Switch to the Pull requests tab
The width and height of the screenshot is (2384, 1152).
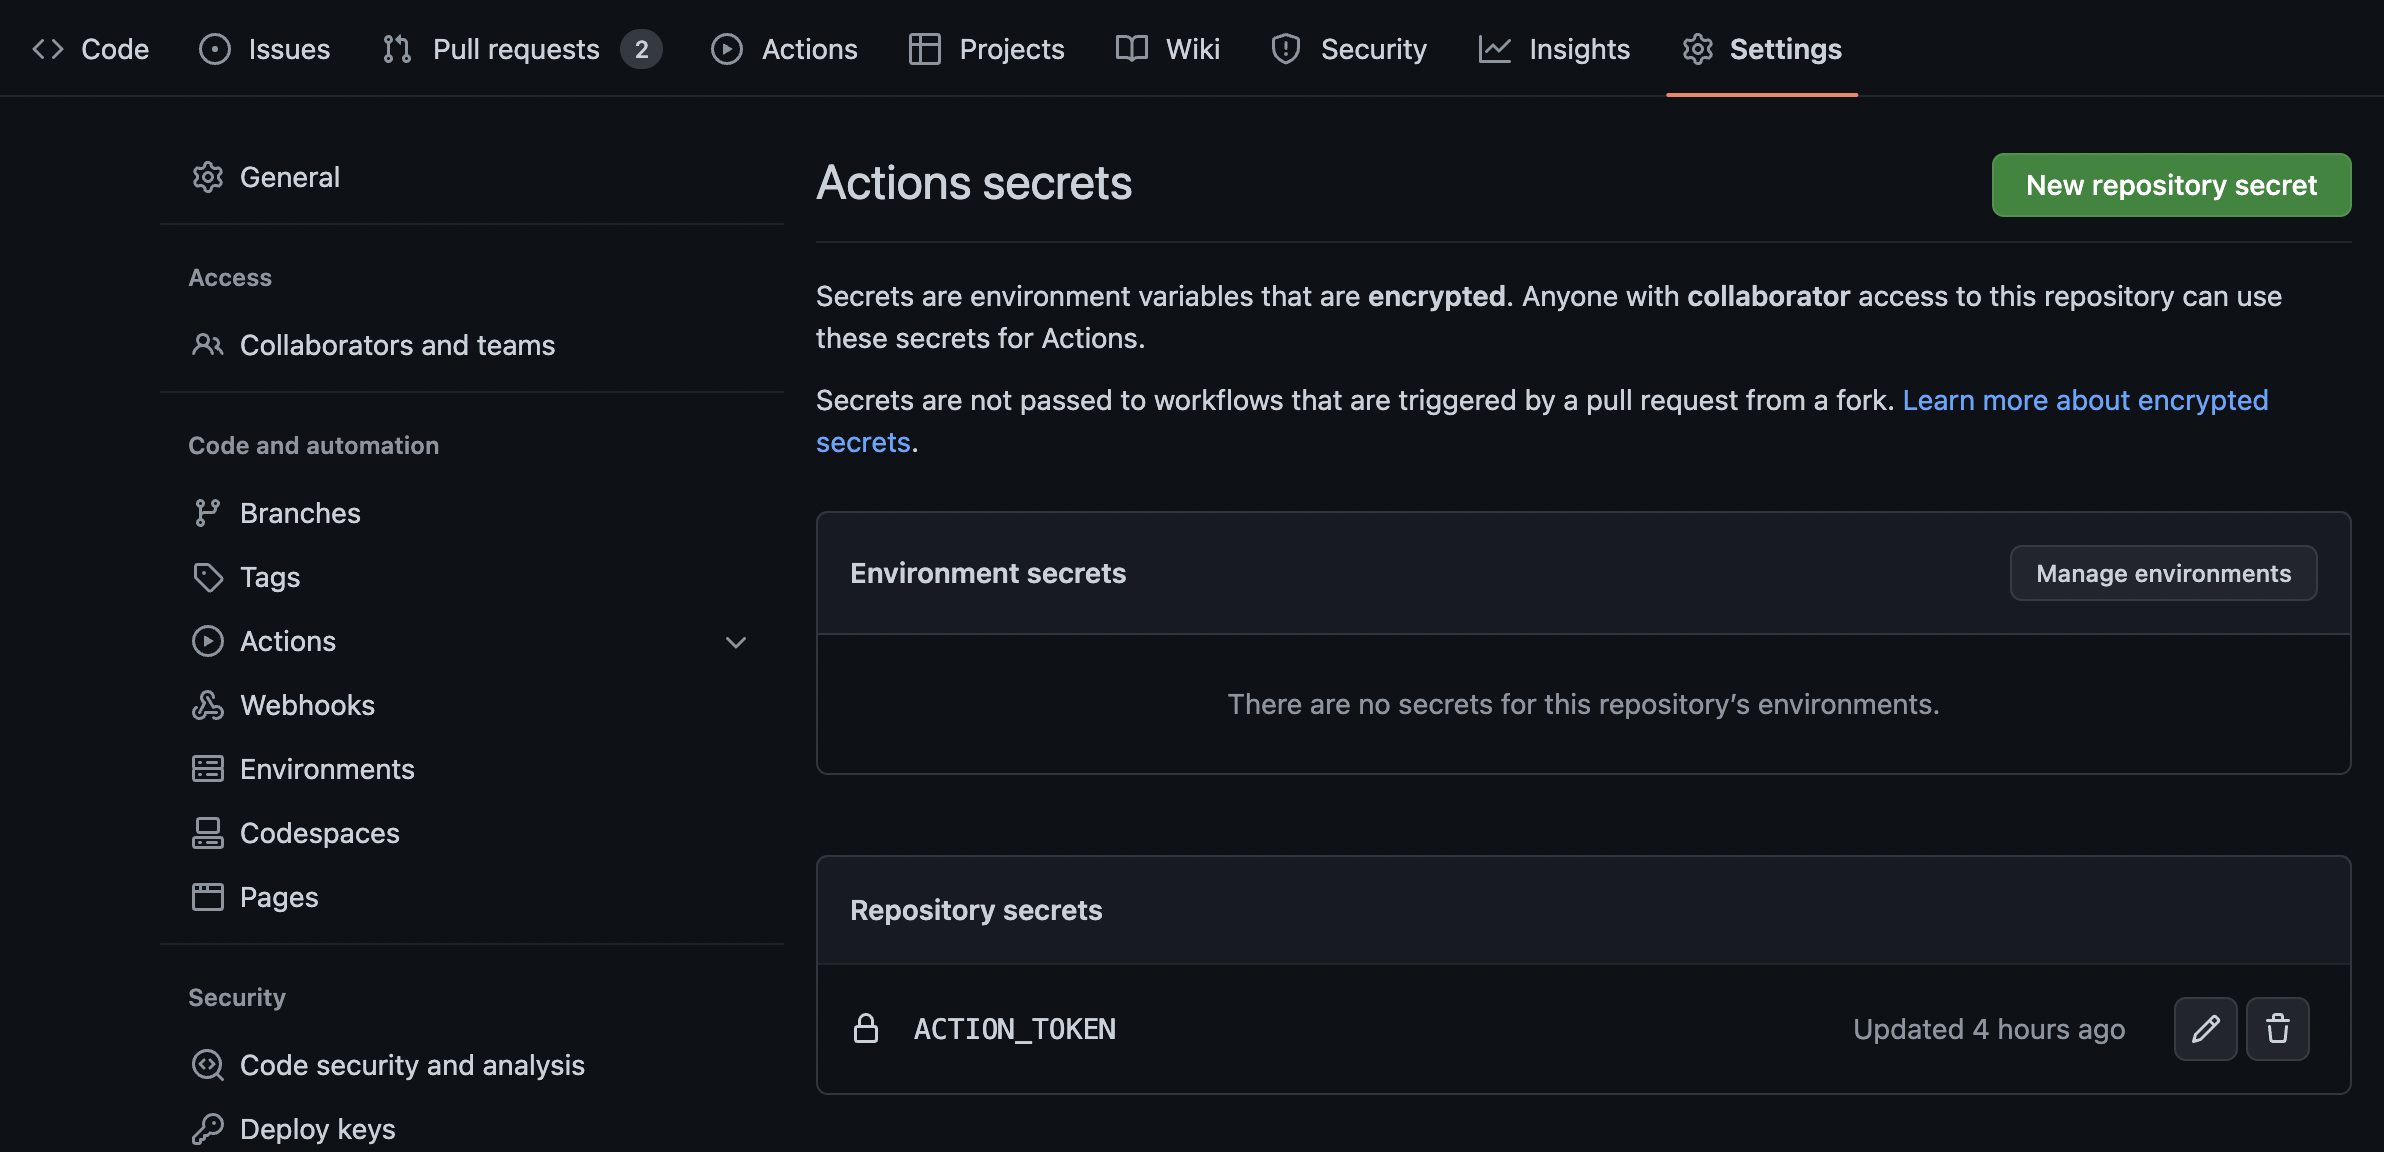pos(516,49)
